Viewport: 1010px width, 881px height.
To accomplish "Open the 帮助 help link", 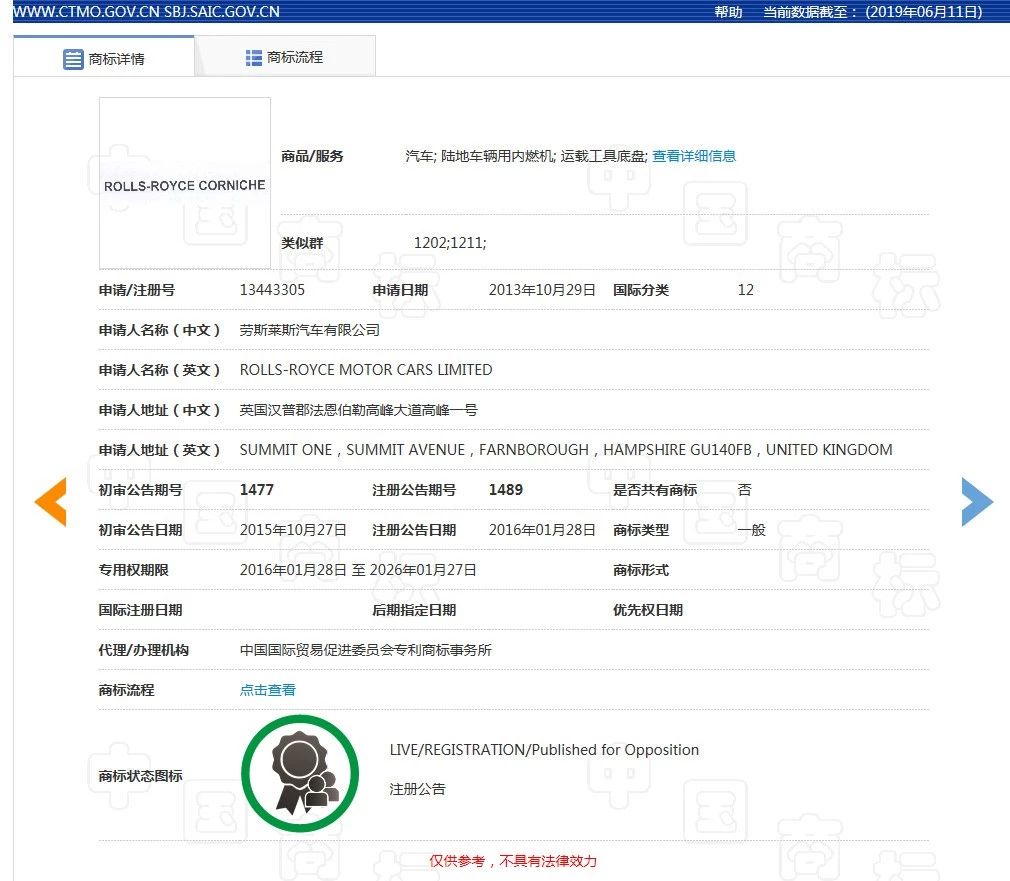I will [729, 12].
